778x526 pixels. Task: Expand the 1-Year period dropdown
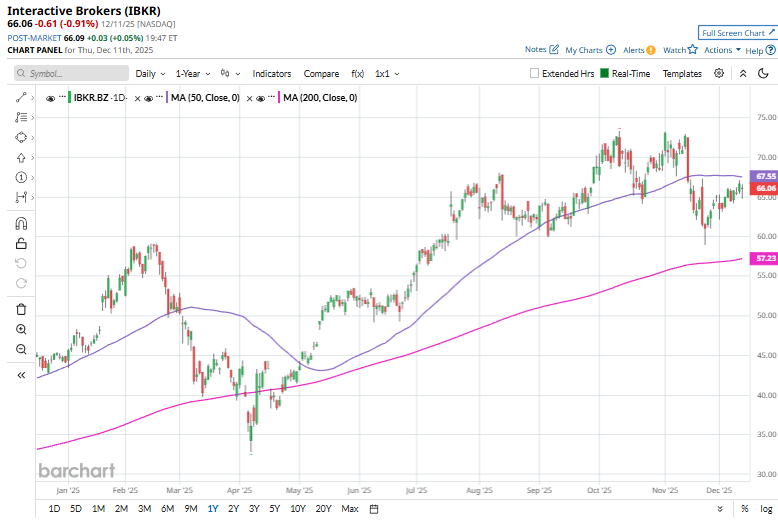[192, 73]
